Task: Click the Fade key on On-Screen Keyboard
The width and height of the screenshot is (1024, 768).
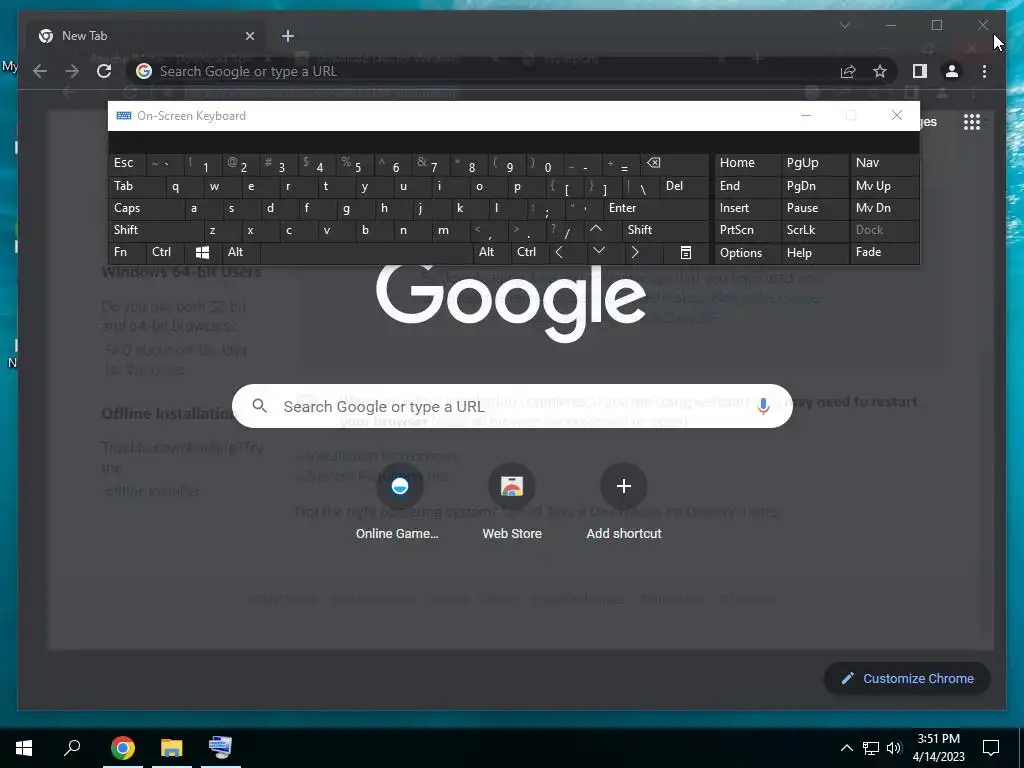Action: (x=884, y=252)
